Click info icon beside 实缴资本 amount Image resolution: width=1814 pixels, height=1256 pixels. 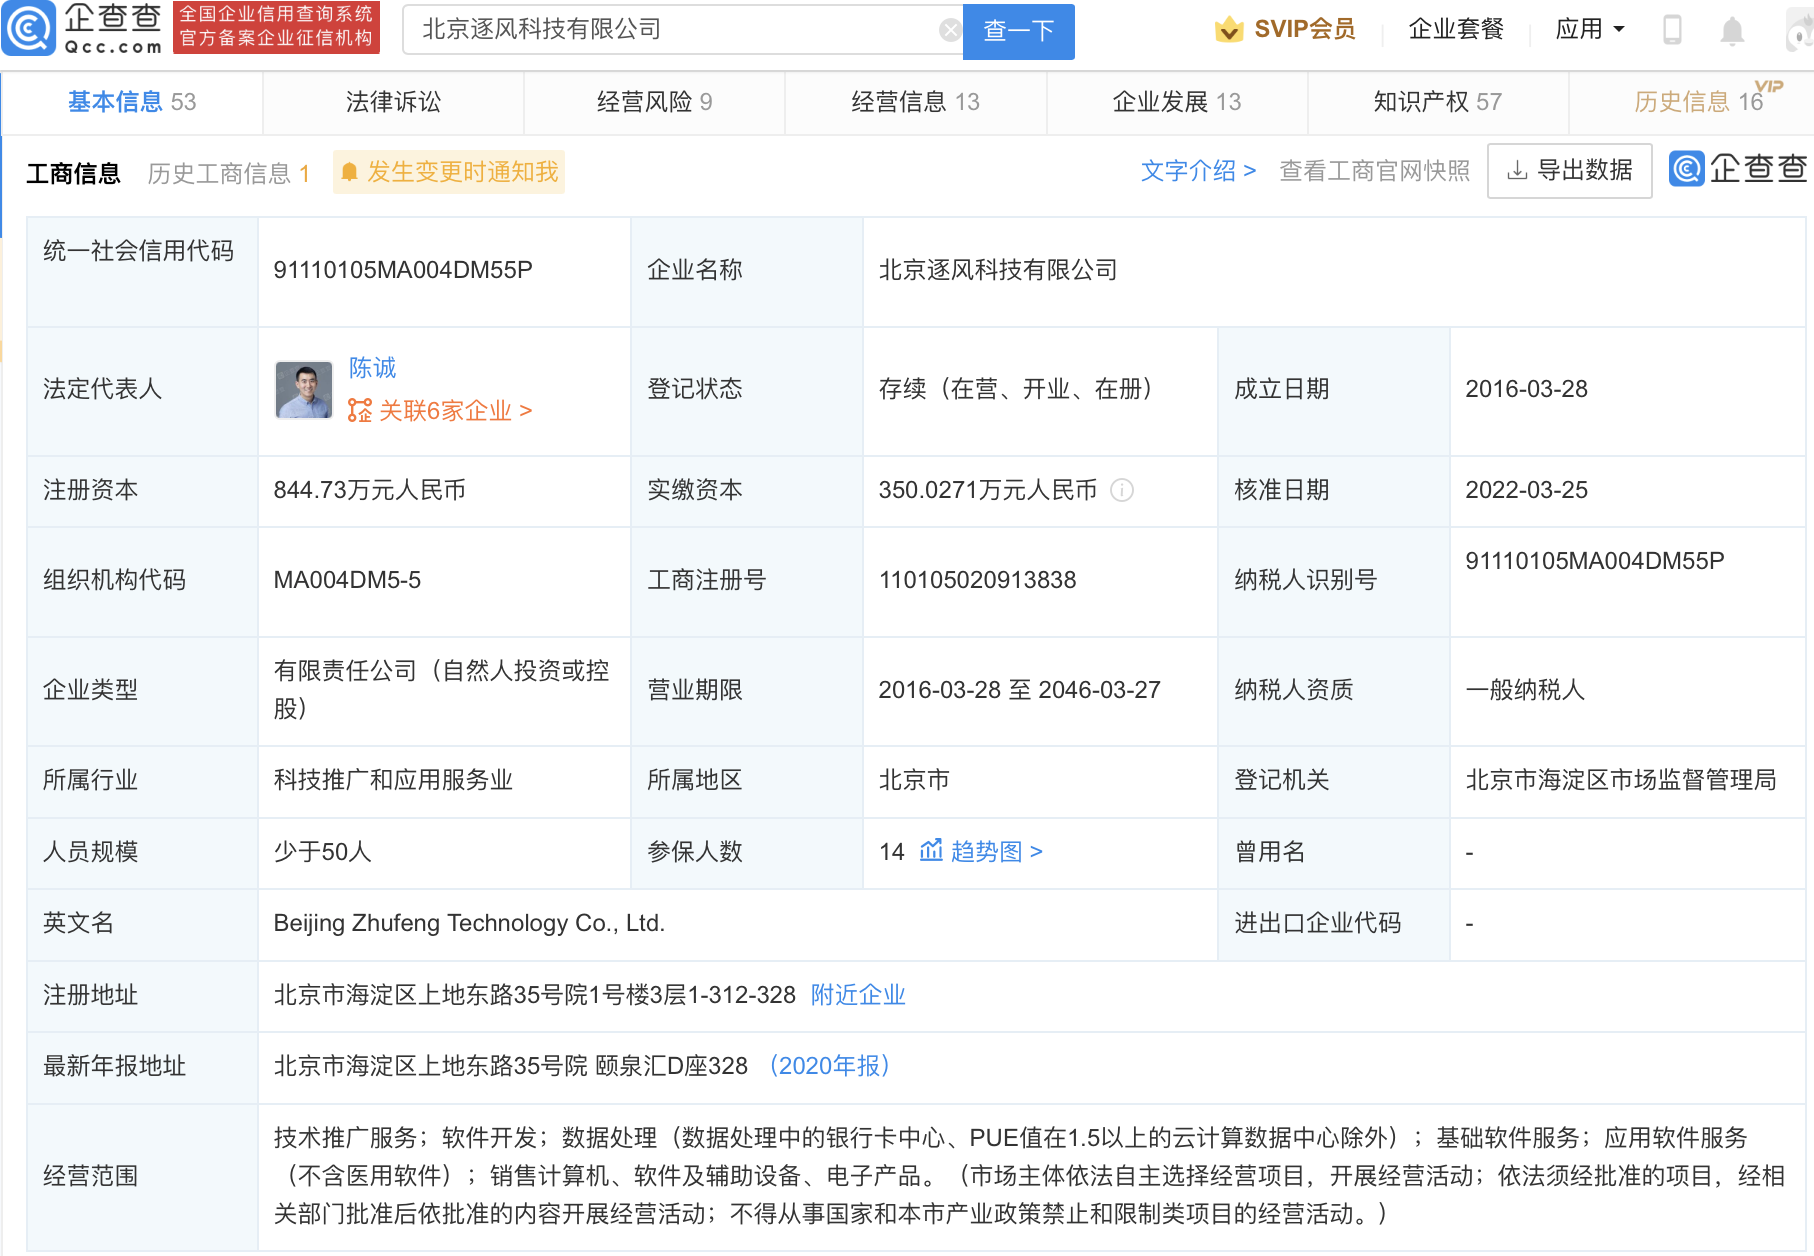(1122, 490)
